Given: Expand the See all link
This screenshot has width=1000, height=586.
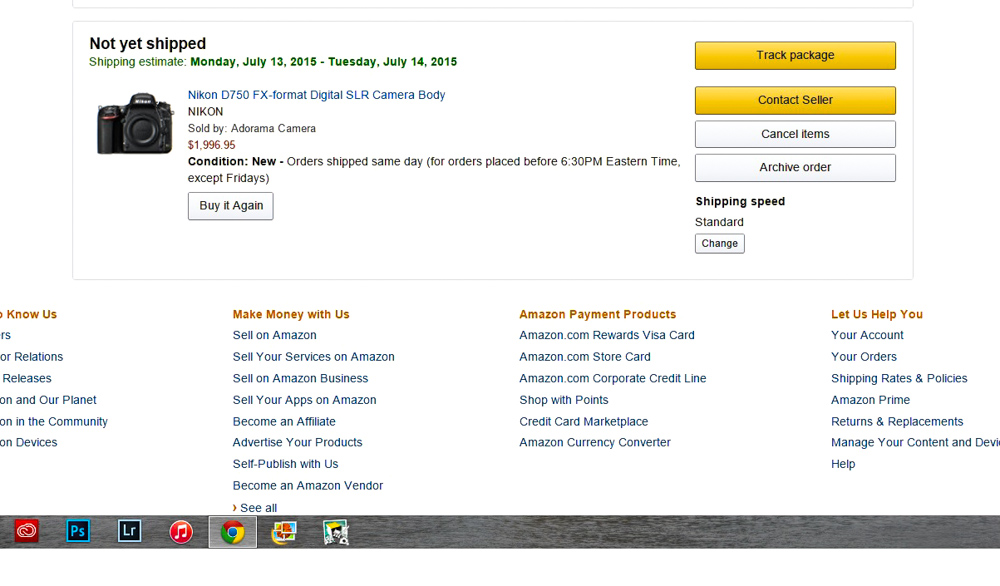Looking at the screenshot, I should pyautogui.click(x=258, y=508).
